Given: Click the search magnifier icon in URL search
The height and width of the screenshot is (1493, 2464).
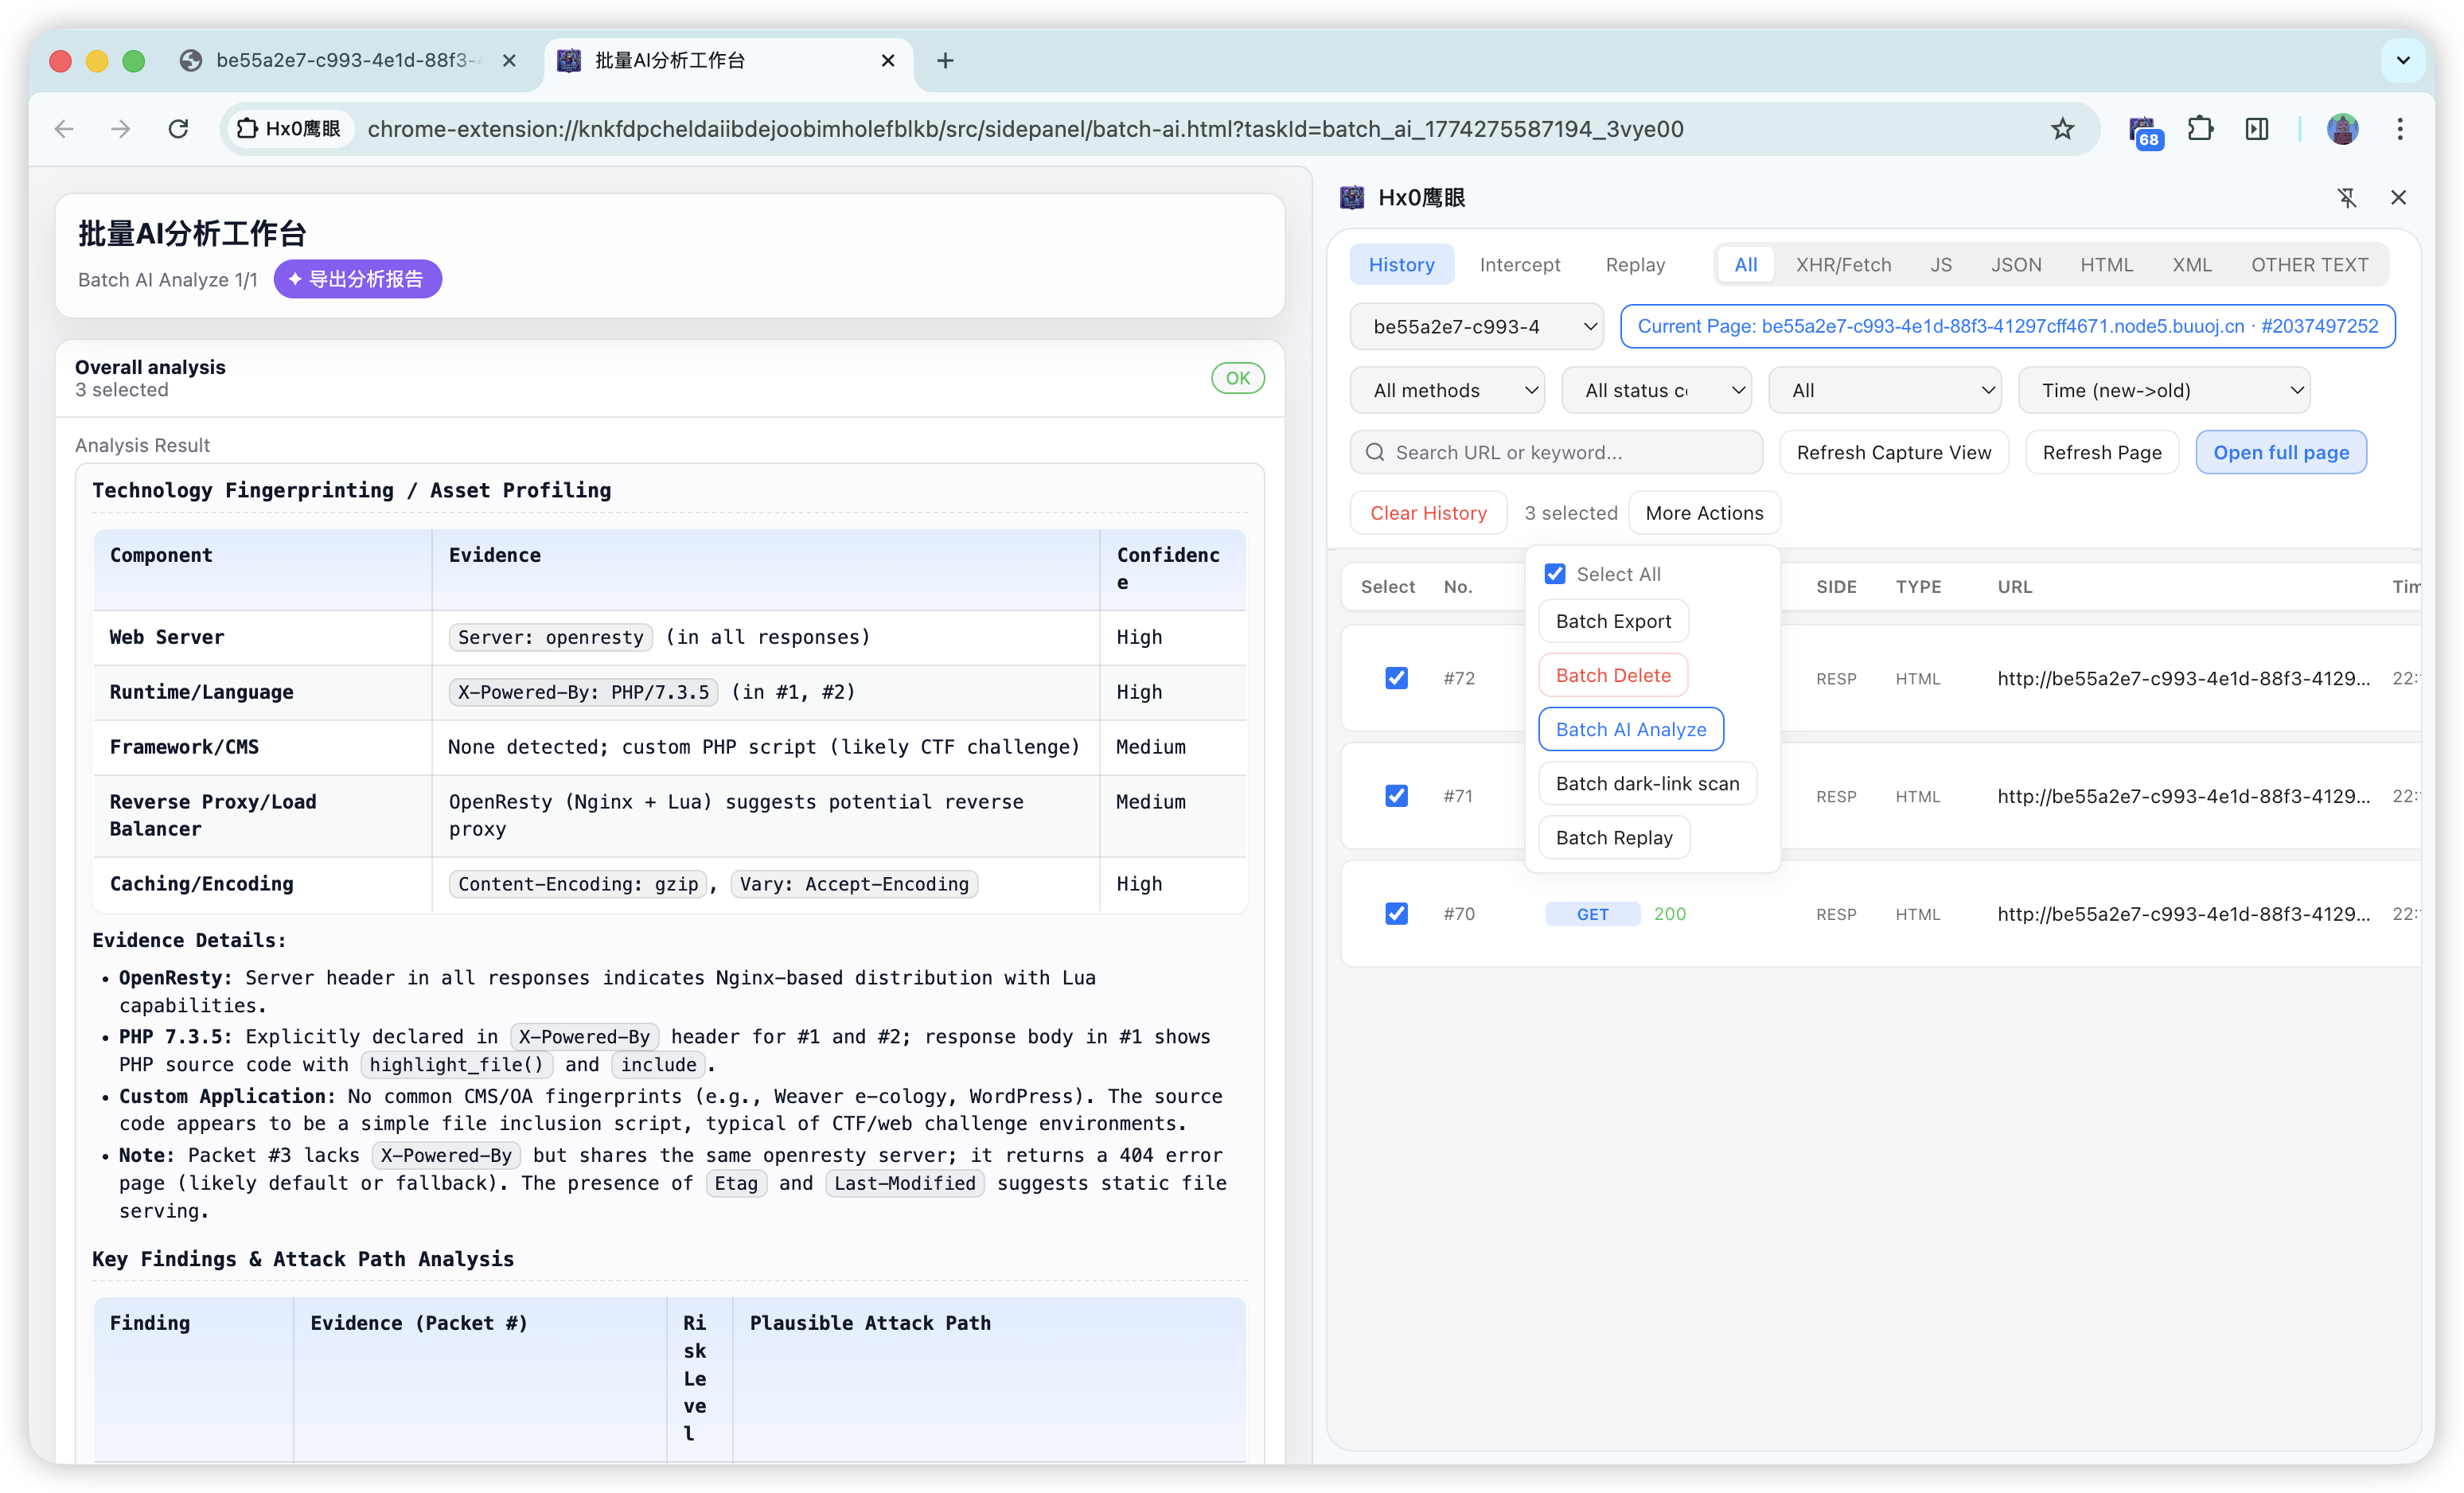Looking at the screenshot, I should click(1375, 453).
